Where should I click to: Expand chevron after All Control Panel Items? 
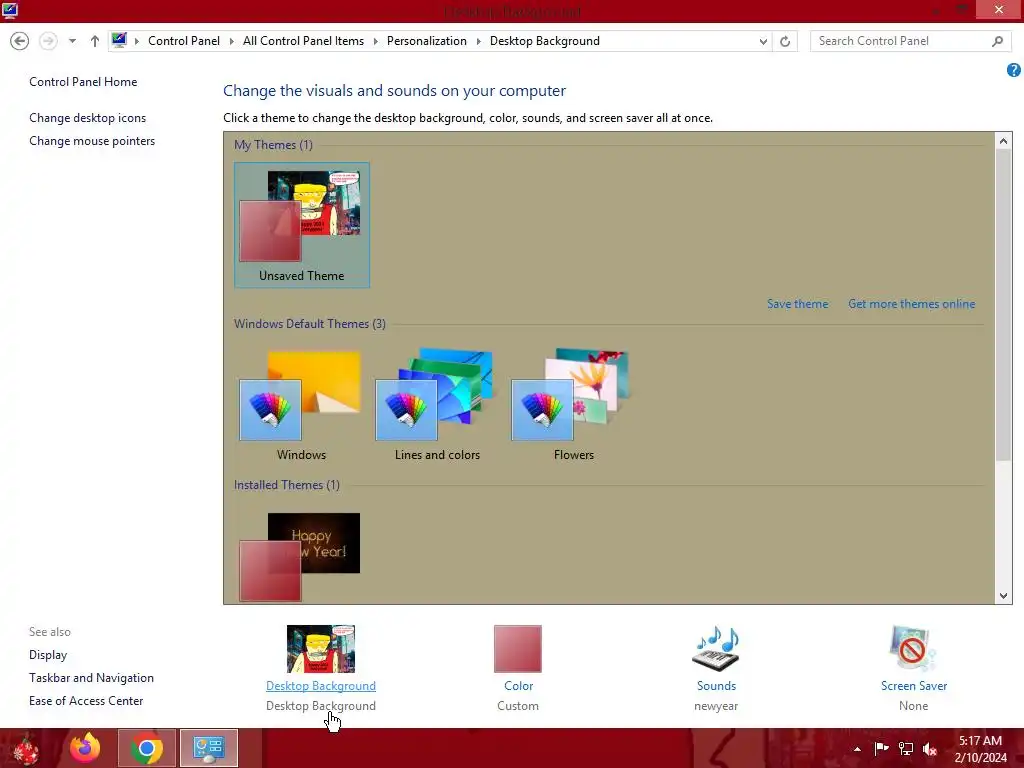376,41
